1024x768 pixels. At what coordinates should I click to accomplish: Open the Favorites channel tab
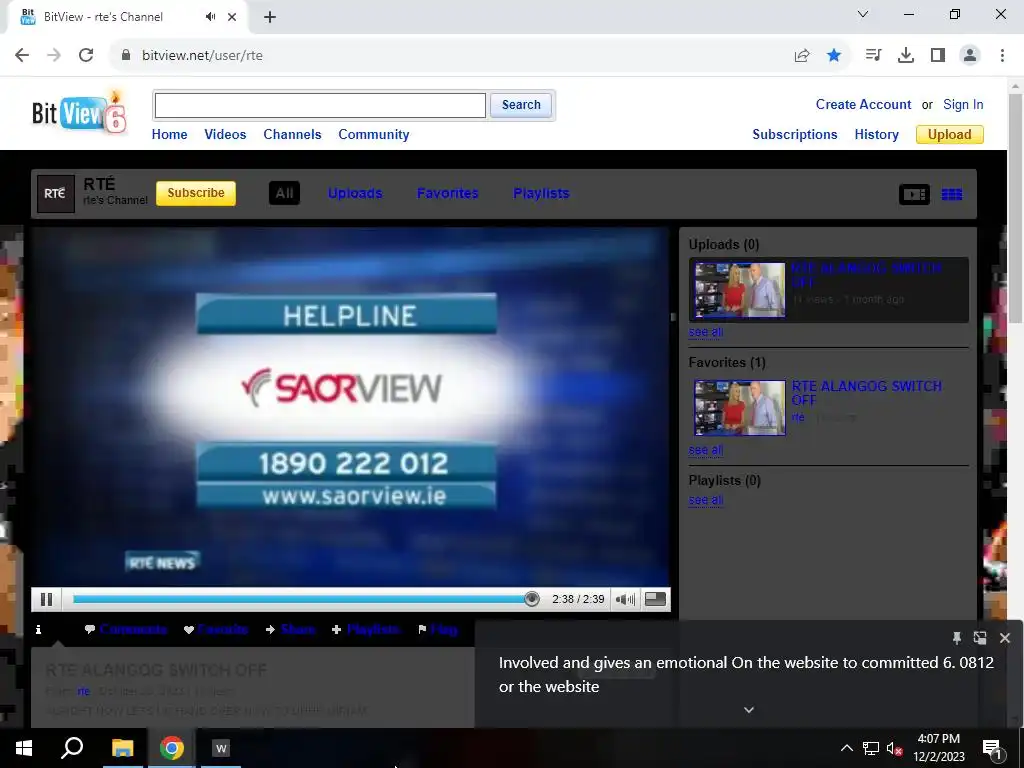(447, 193)
